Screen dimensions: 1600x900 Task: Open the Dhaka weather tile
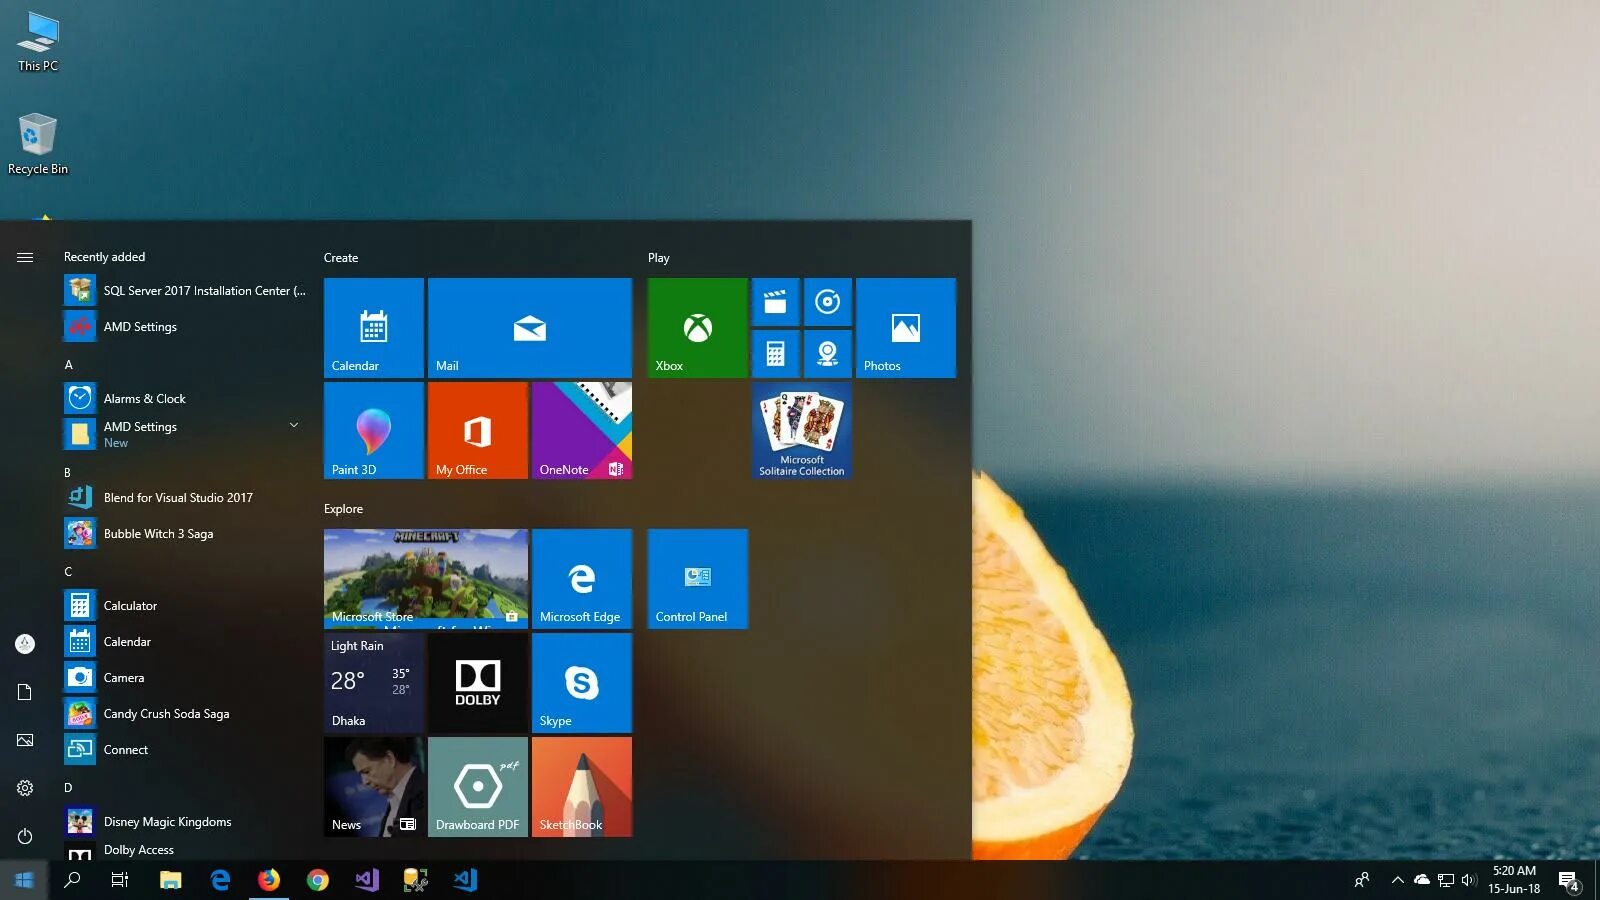tap(374, 683)
